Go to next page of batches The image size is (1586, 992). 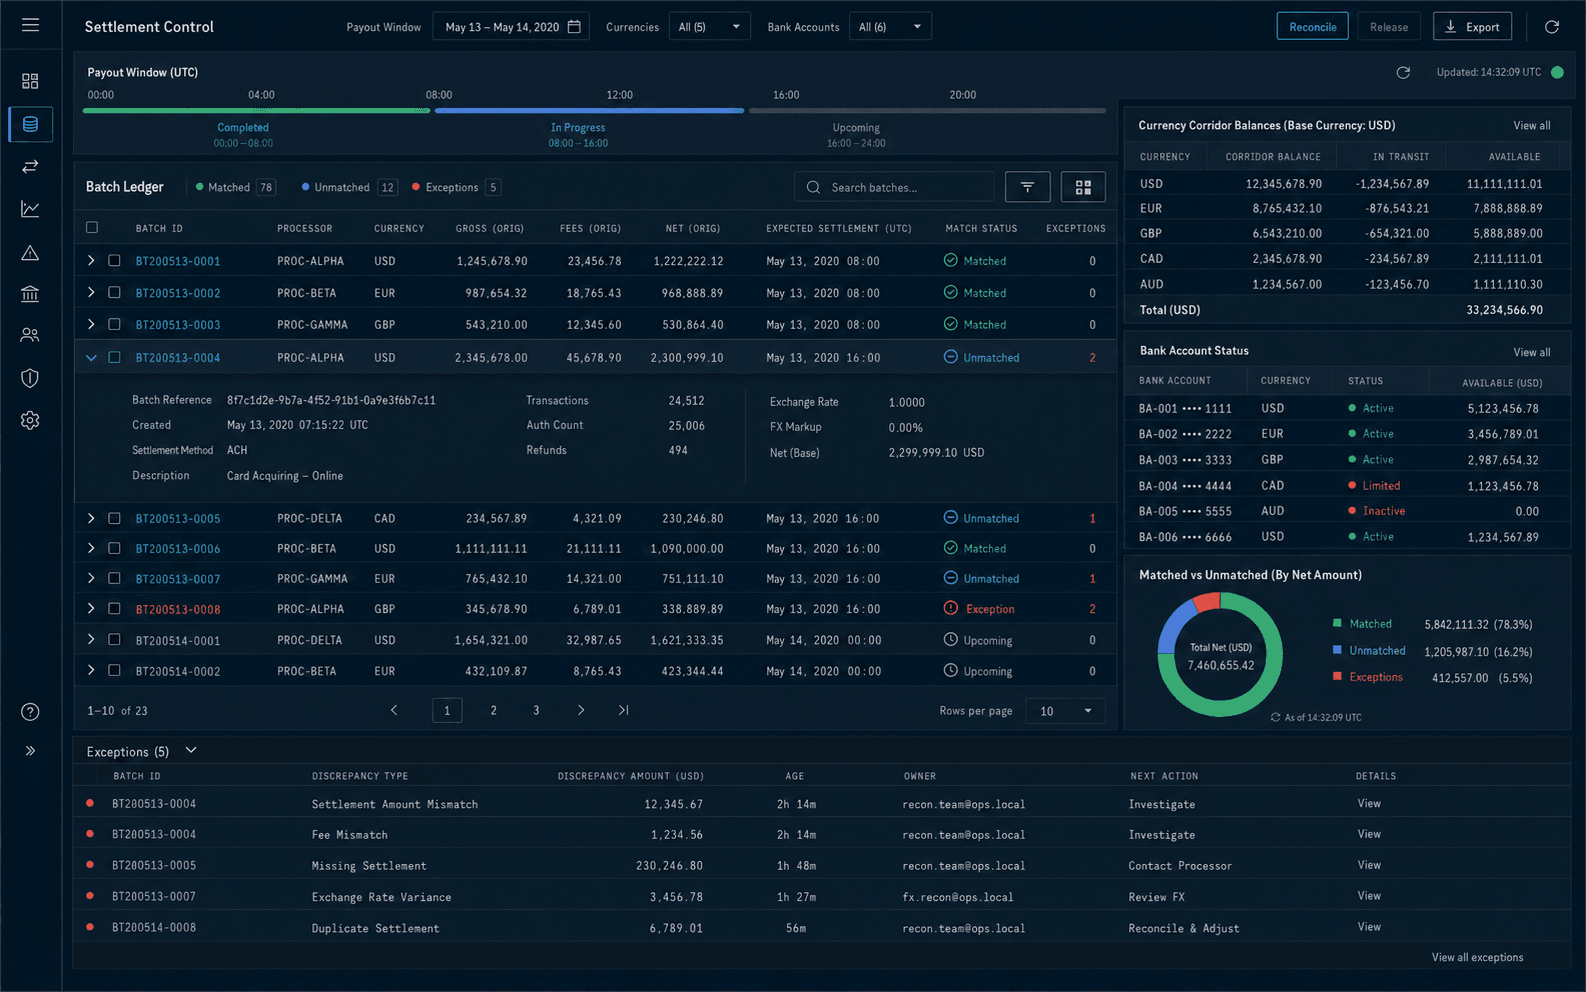[x=581, y=710]
